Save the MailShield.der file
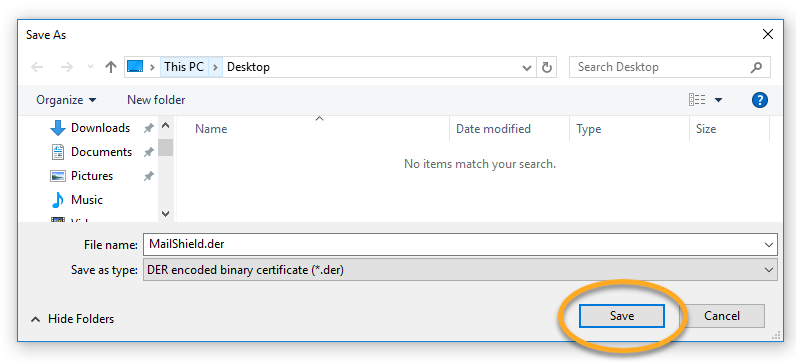 tap(622, 316)
